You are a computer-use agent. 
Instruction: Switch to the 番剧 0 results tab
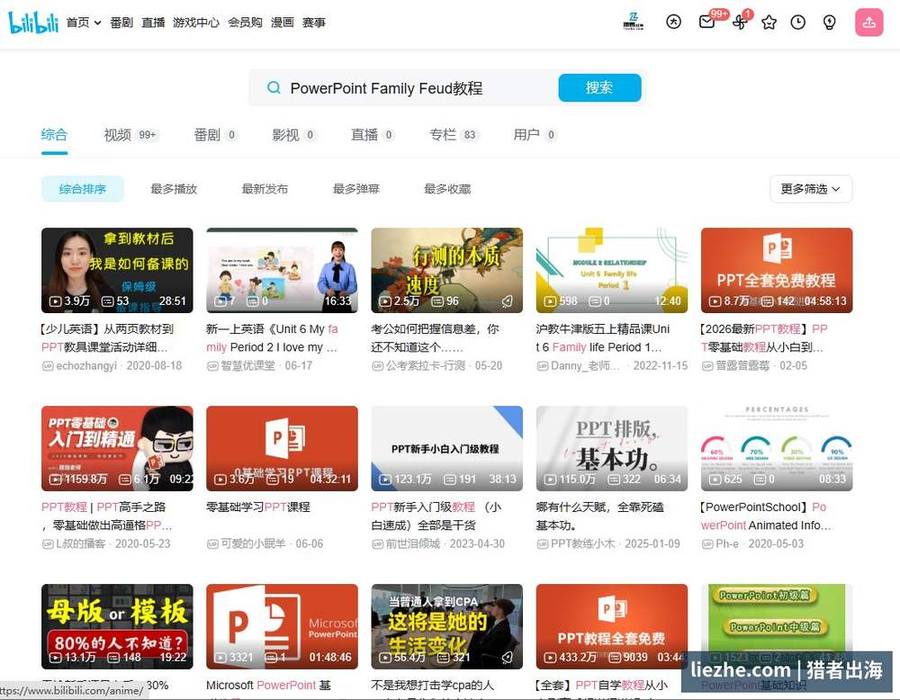tap(215, 135)
